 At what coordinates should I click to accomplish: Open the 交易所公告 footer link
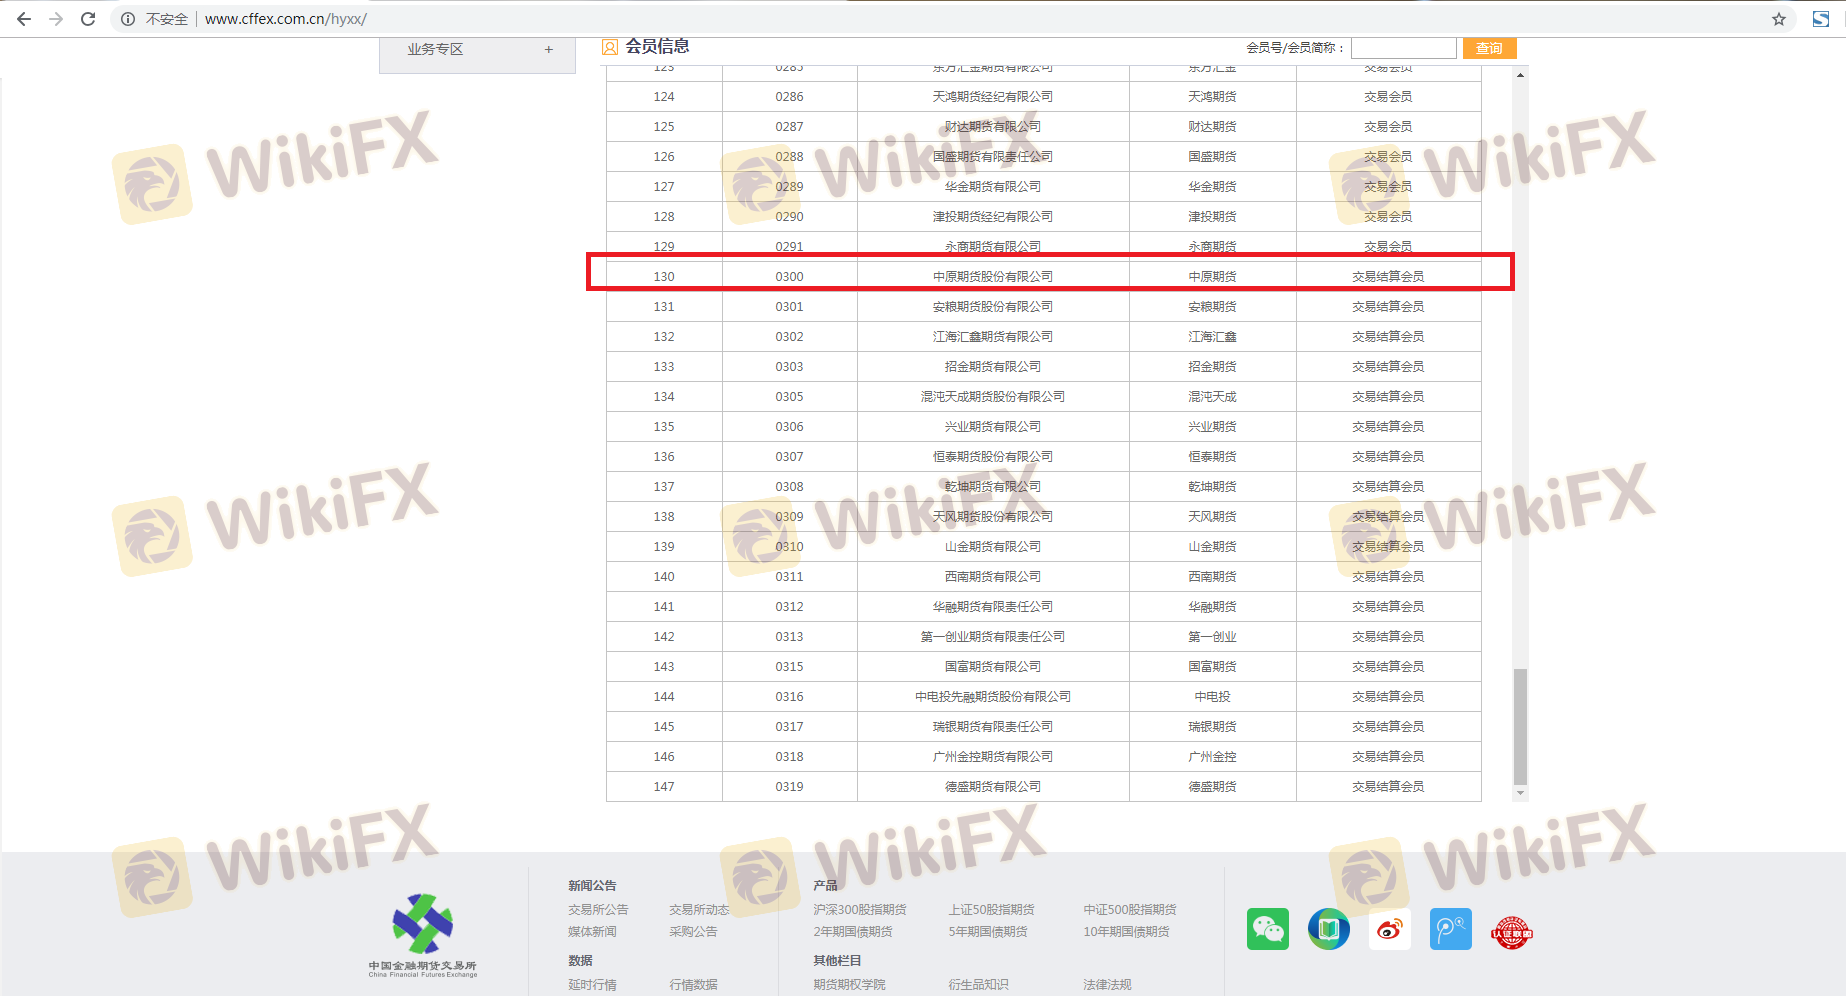click(x=598, y=910)
